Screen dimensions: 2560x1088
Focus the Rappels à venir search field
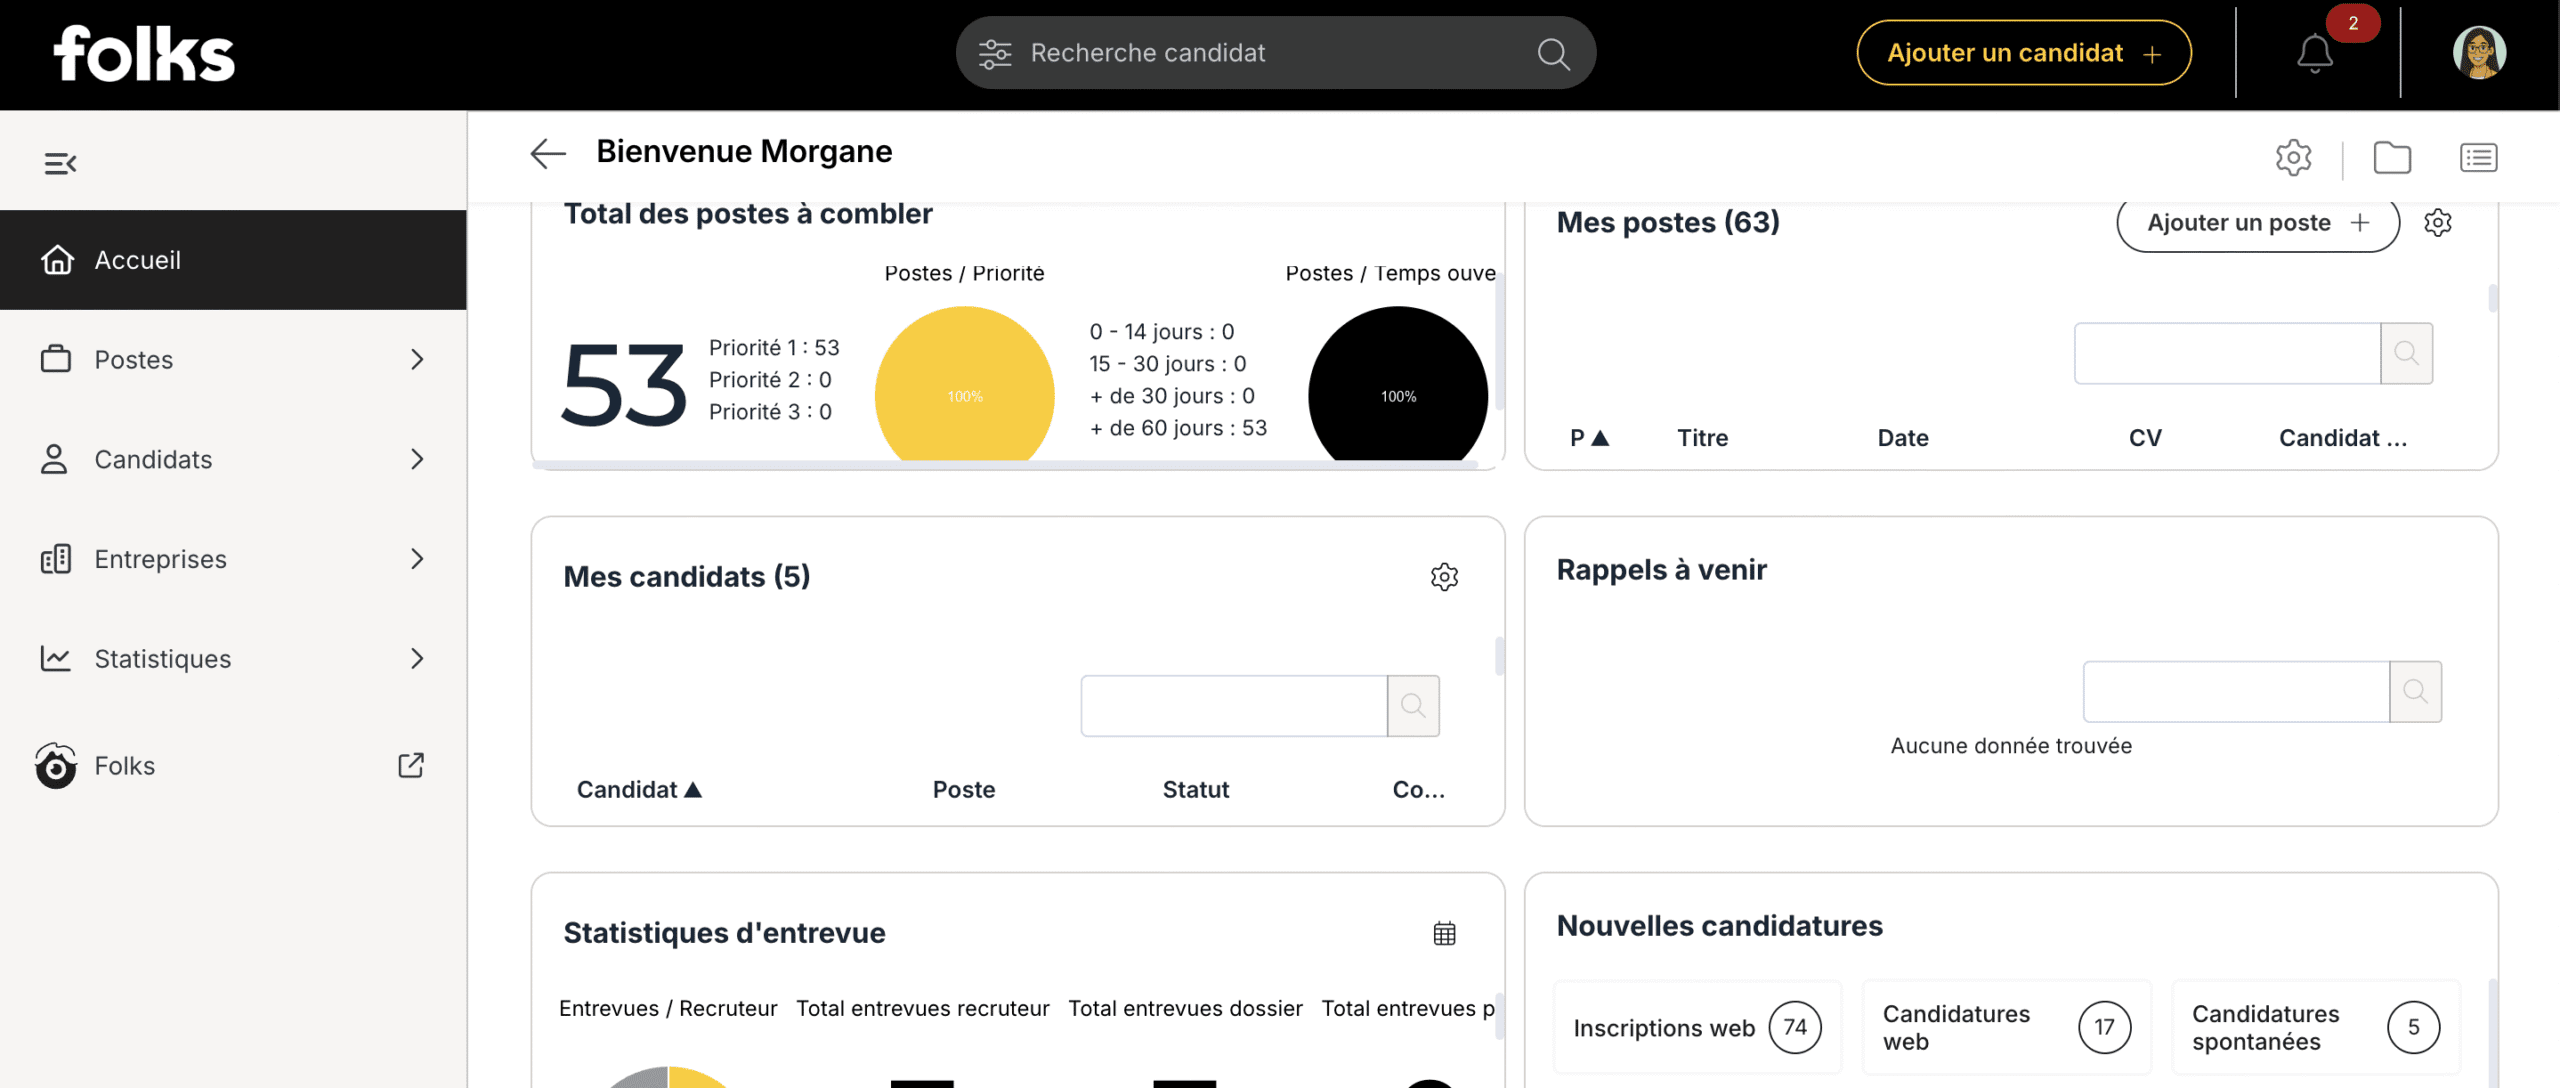pos(2236,691)
